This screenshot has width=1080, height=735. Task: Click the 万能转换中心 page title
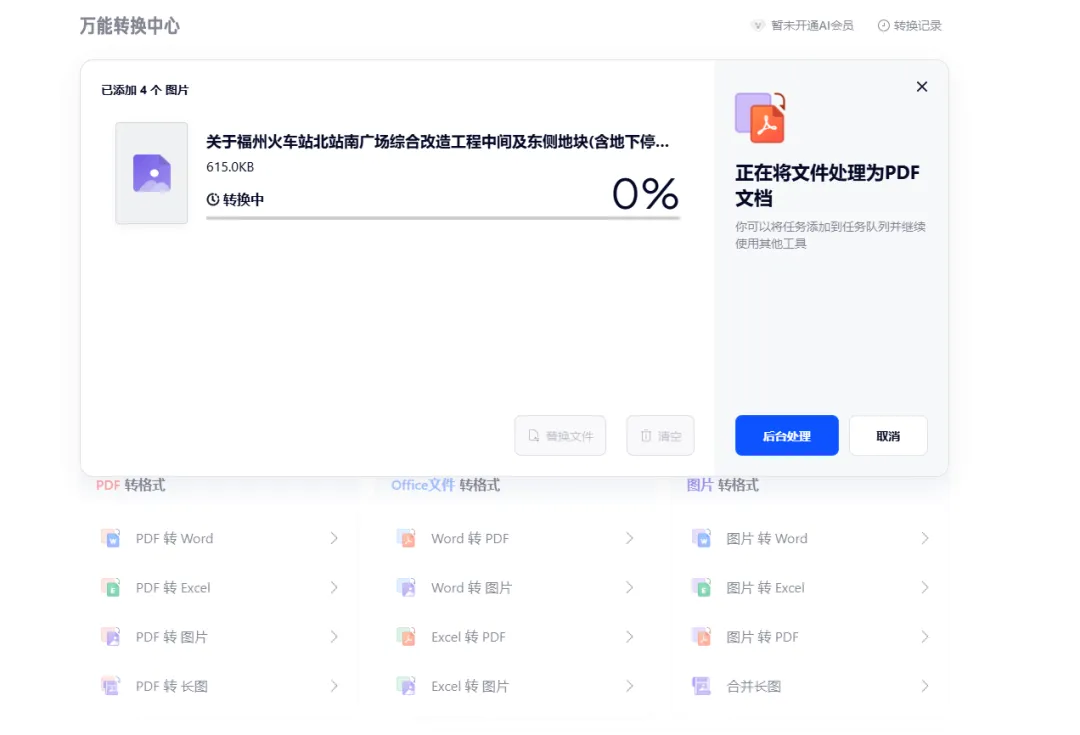point(129,25)
